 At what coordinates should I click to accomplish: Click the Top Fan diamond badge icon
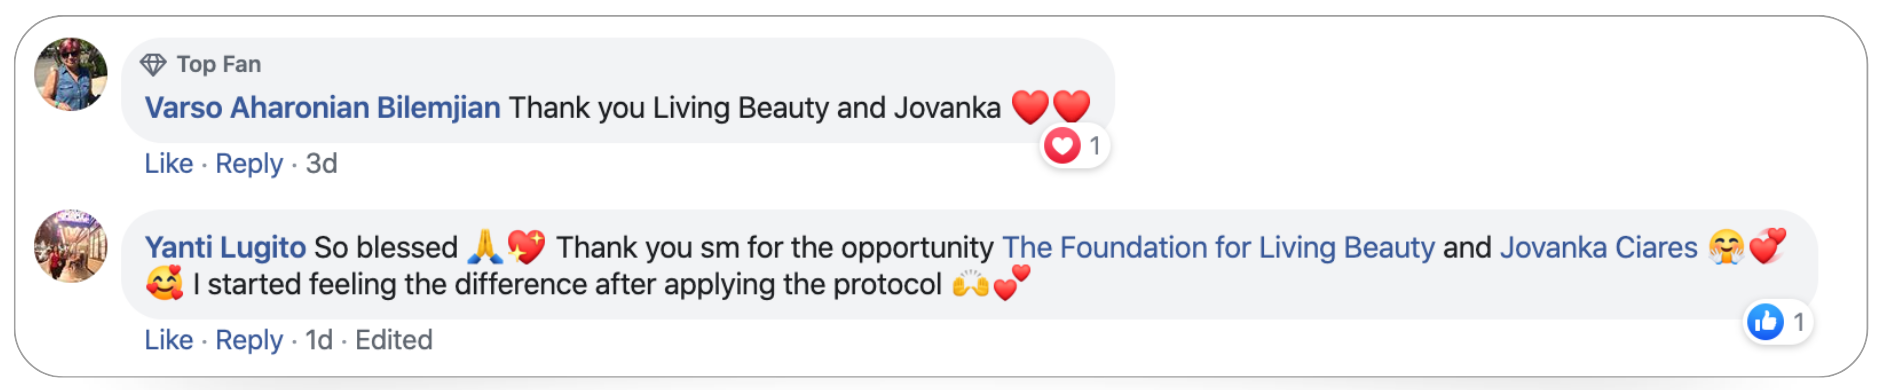[x=153, y=65]
